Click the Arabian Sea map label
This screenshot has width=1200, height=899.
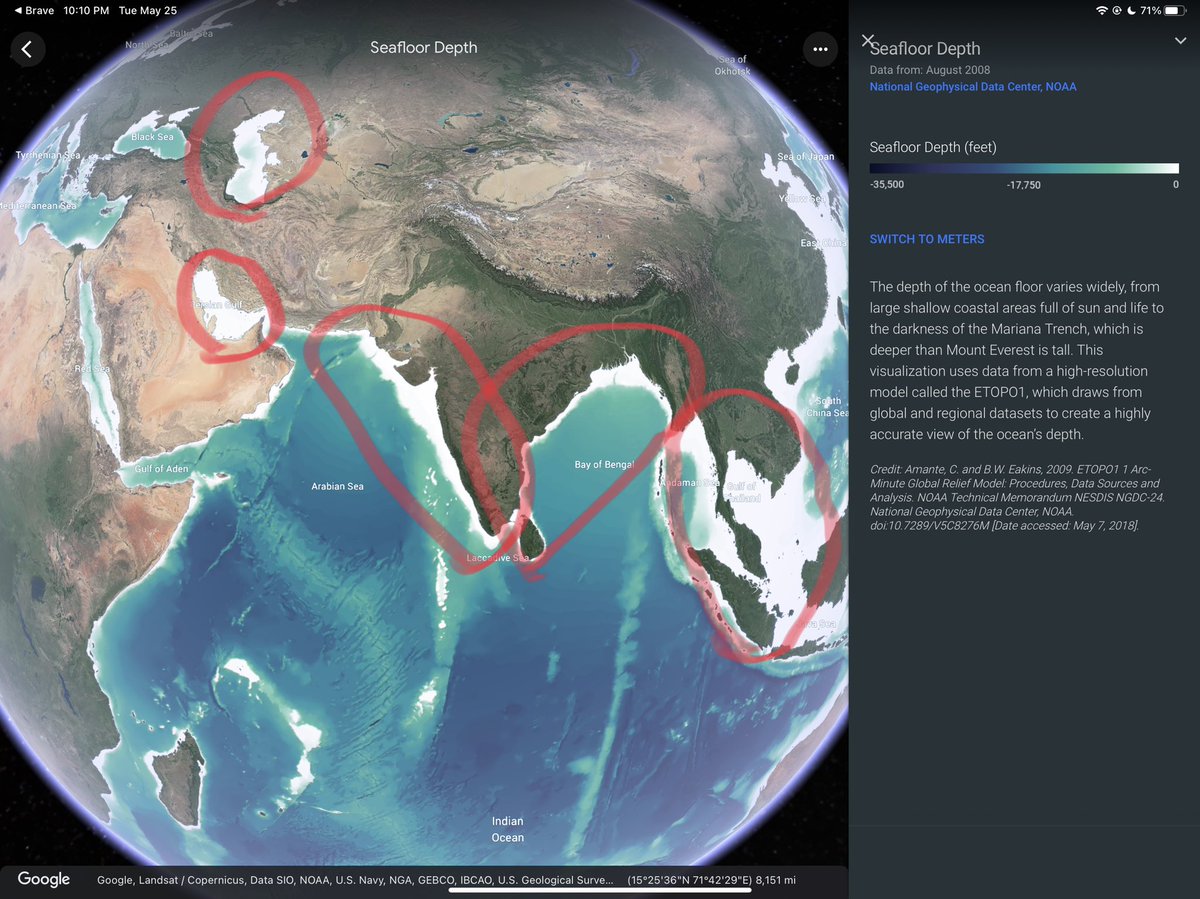[x=337, y=486]
